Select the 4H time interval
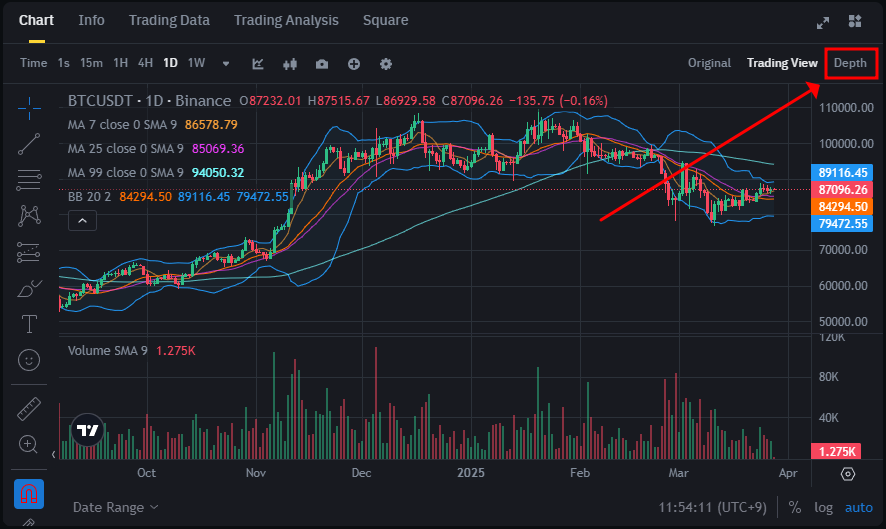 pyautogui.click(x=145, y=63)
